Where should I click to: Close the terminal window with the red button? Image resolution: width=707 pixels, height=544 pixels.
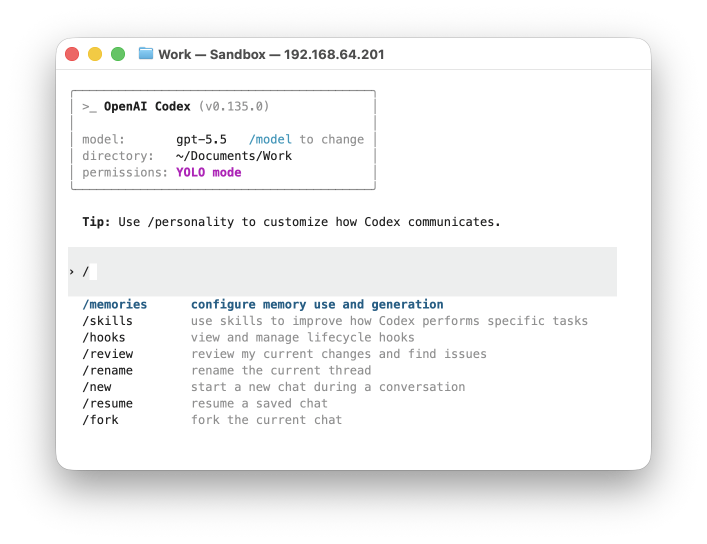(x=72, y=54)
